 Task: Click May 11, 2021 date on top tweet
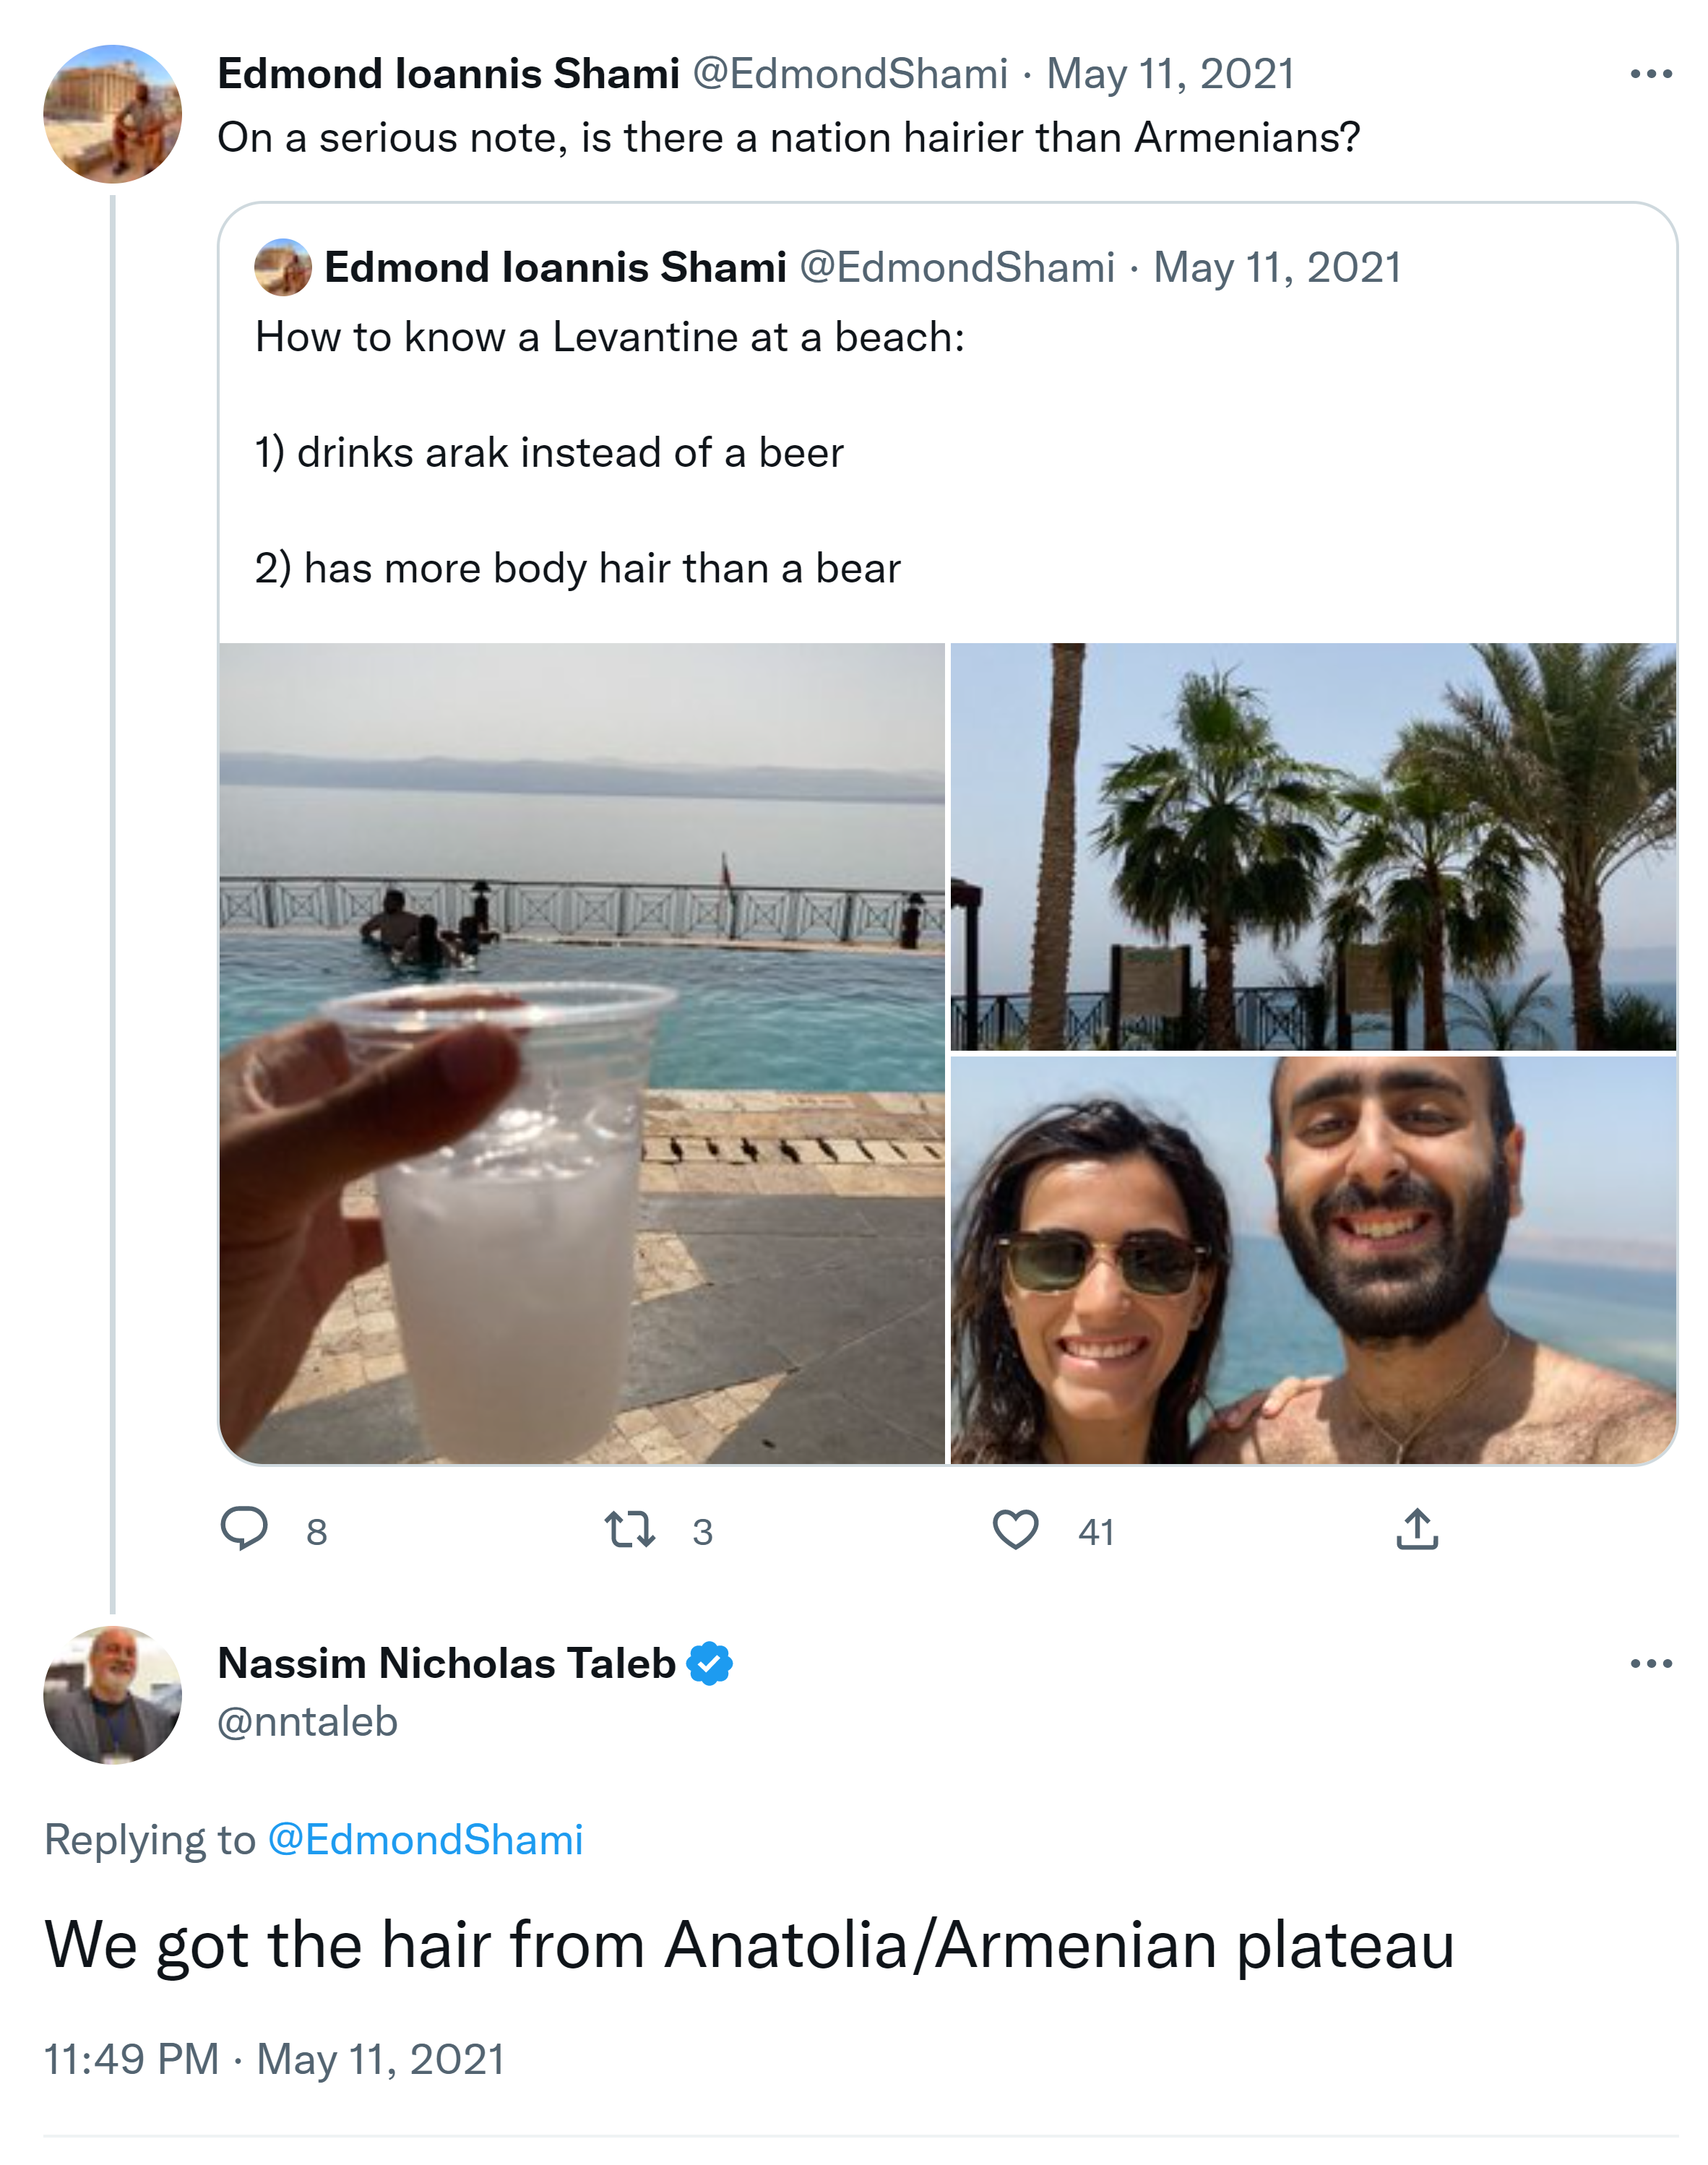coord(1170,74)
